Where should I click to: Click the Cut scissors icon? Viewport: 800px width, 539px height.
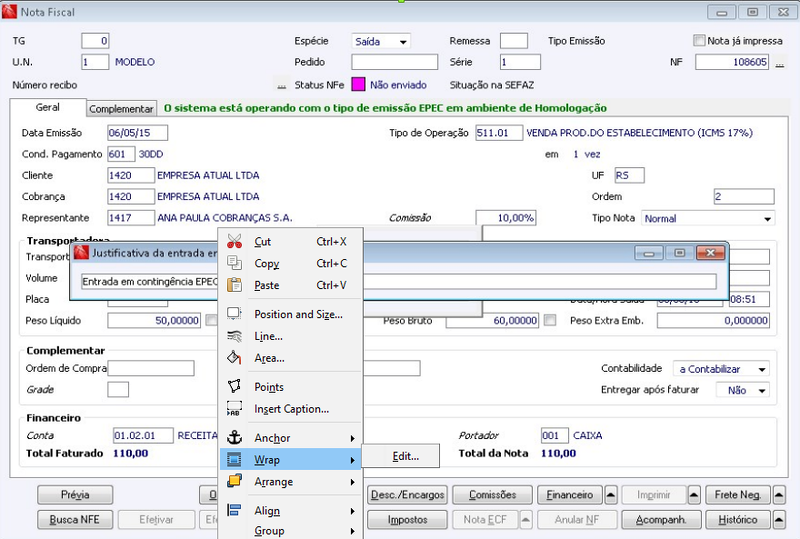(x=234, y=241)
